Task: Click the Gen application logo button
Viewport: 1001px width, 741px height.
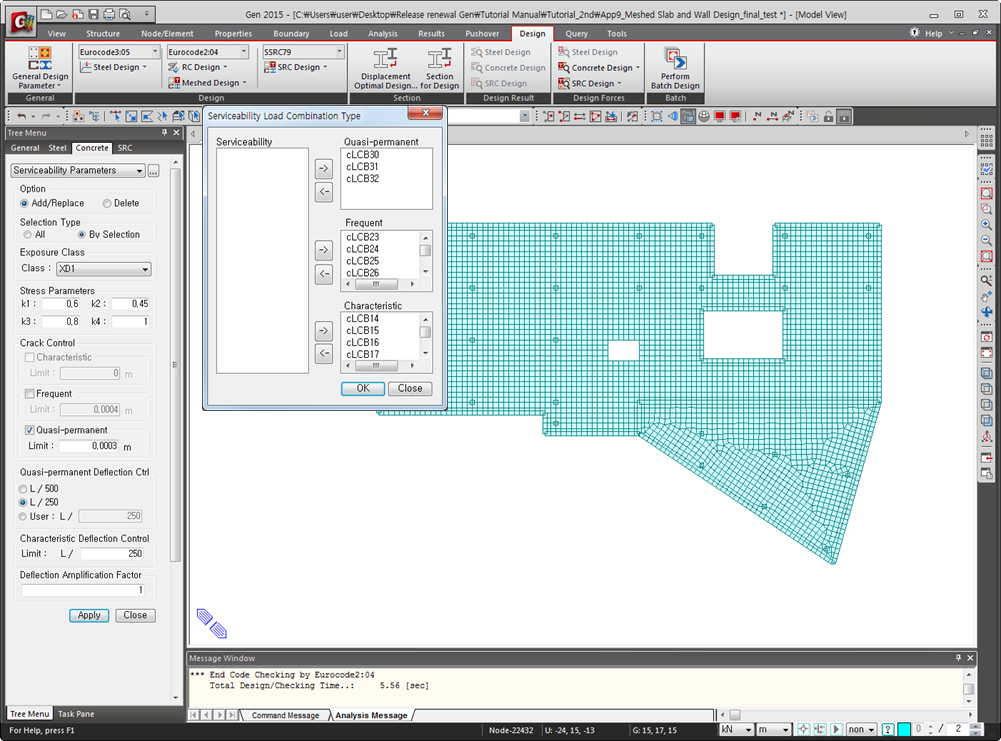Action: pos(23,22)
